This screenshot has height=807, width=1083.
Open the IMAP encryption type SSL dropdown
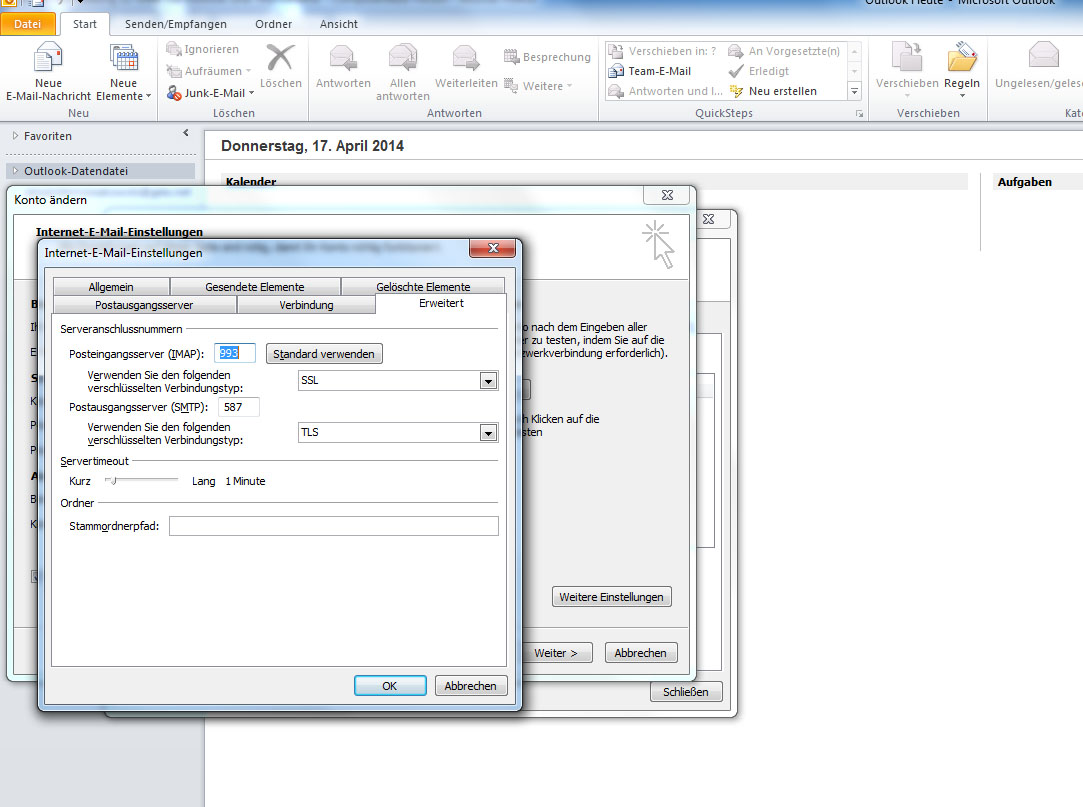click(x=488, y=381)
